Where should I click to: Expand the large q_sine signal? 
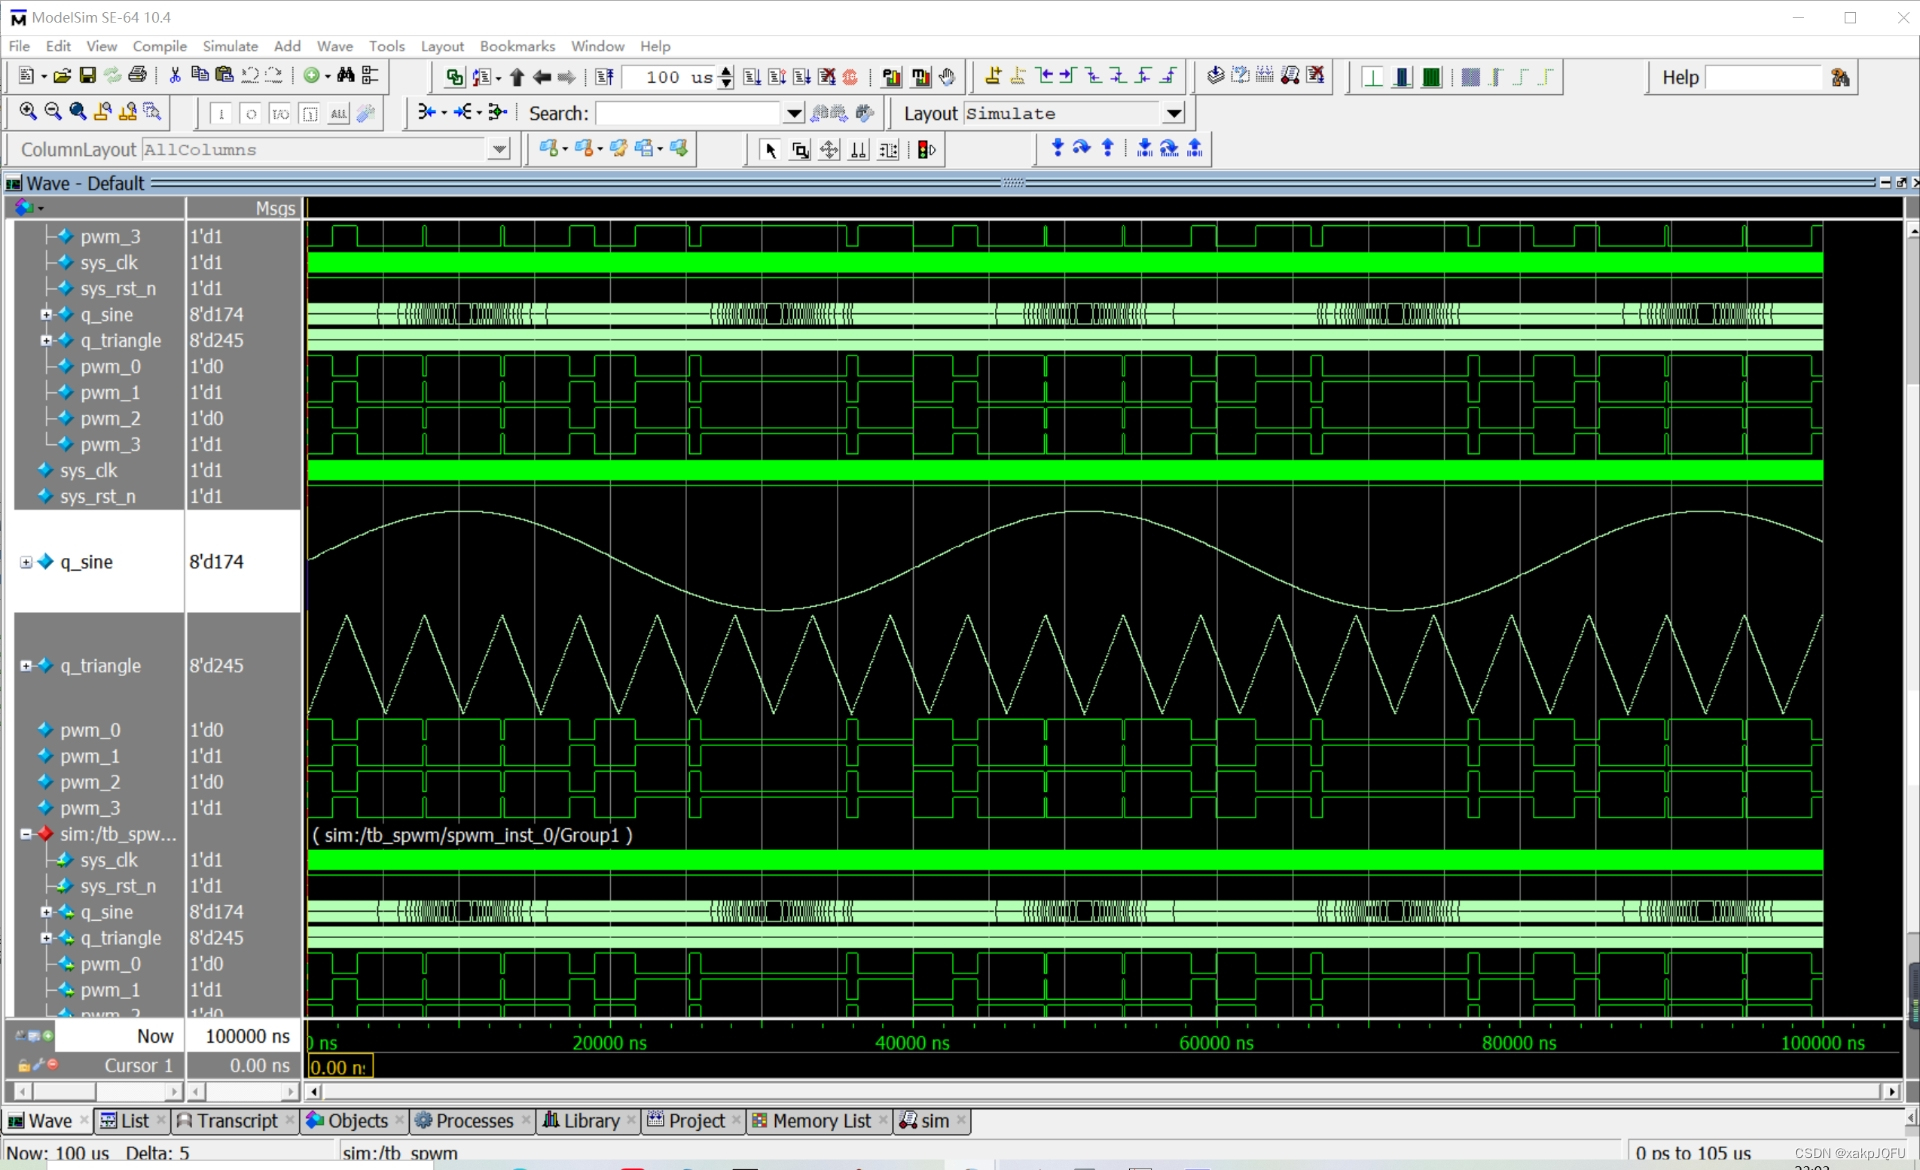pos(26,562)
